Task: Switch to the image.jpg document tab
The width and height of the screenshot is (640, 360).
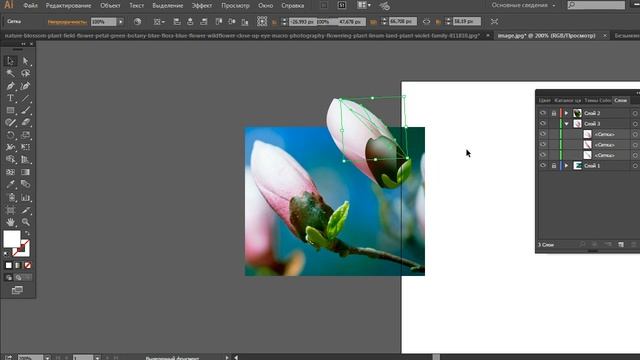Action: pos(547,36)
